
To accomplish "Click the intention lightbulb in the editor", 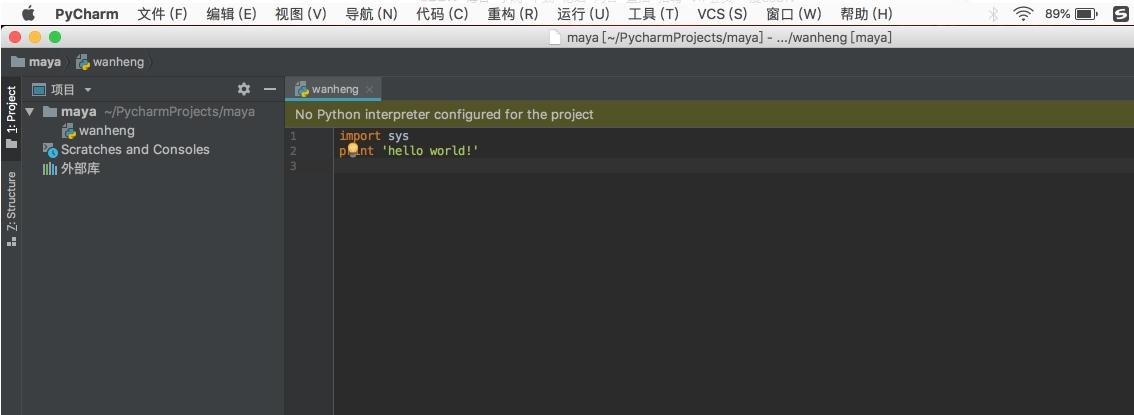I will (352, 150).
